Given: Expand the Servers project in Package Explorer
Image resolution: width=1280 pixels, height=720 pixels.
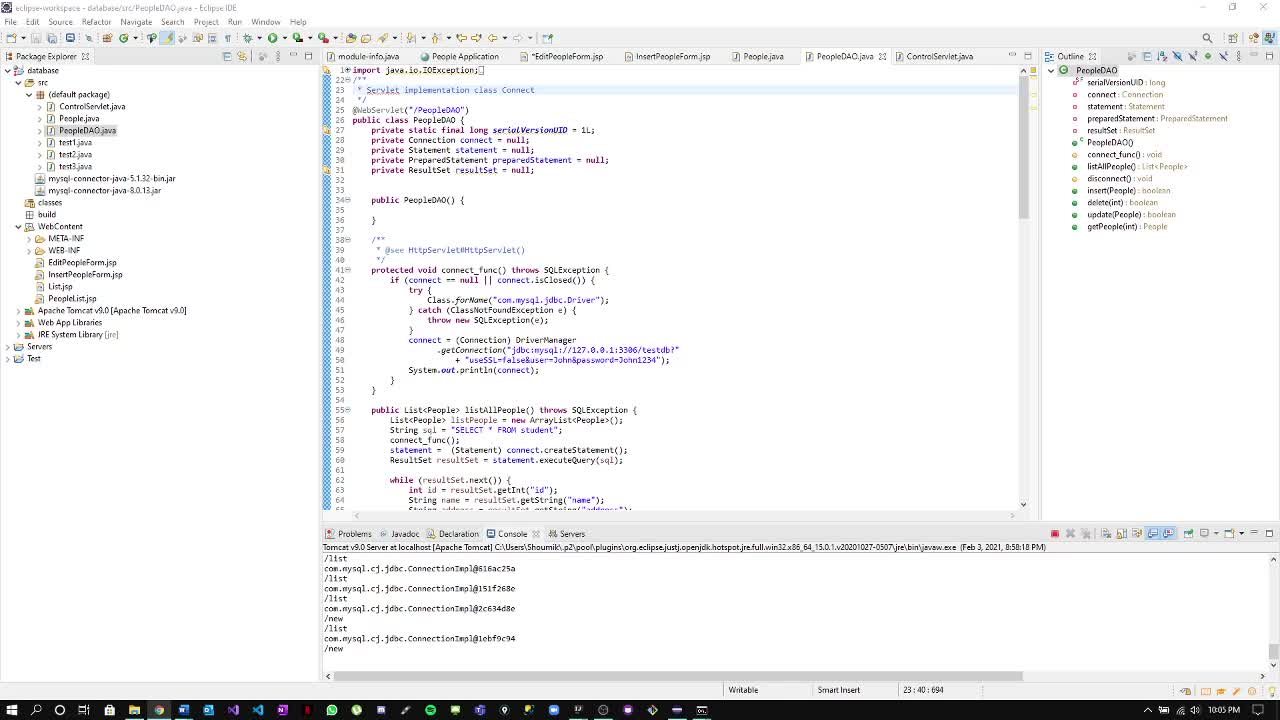Looking at the screenshot, I should coord(7,346).
